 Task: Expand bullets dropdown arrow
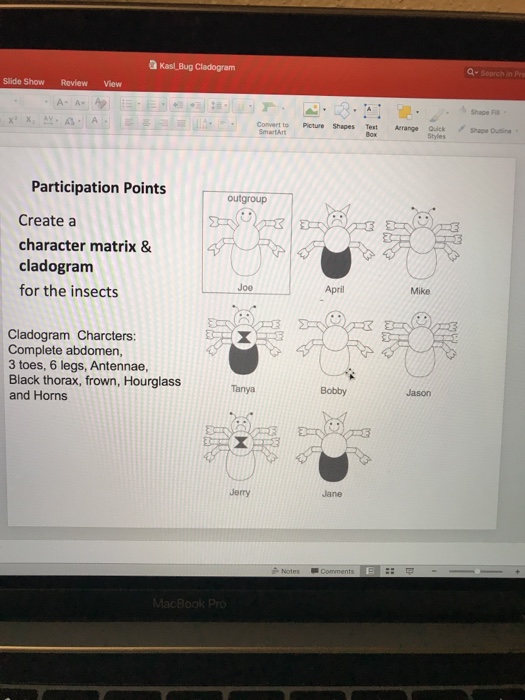point(138,105)
